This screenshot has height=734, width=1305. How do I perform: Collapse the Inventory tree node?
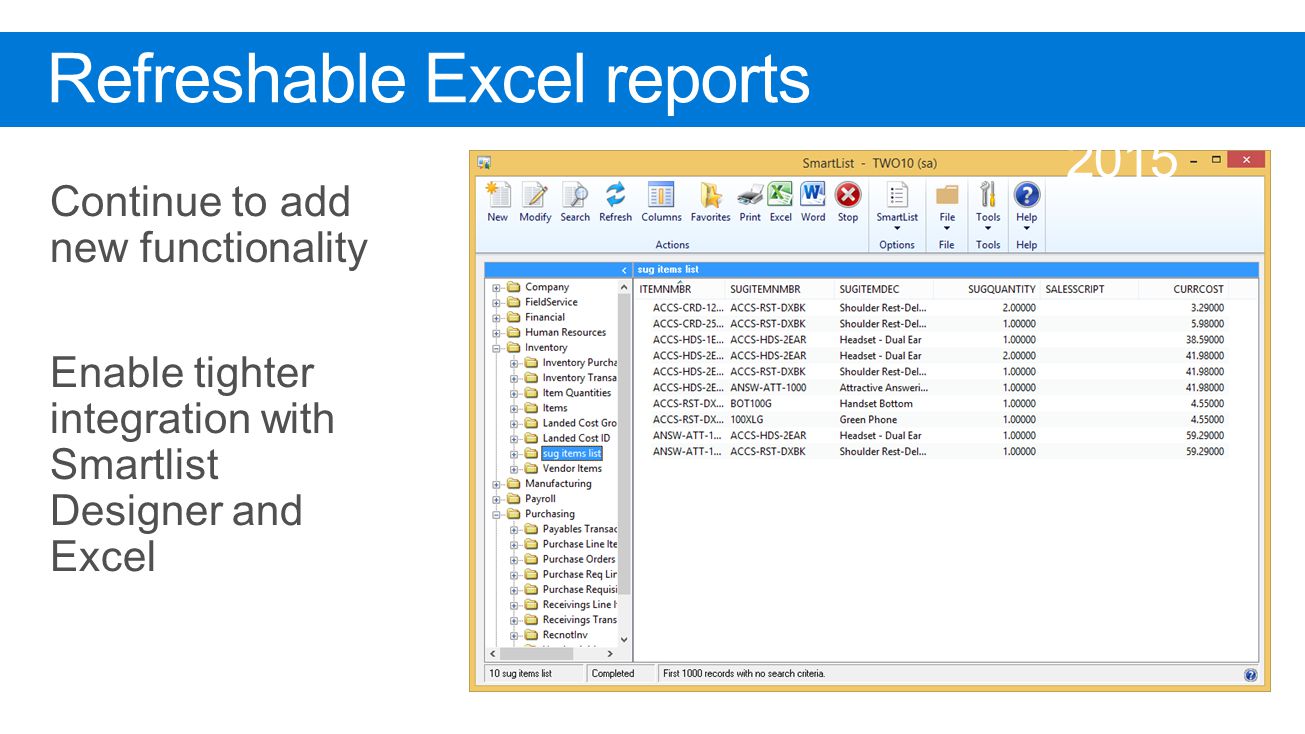coord(496,348)
